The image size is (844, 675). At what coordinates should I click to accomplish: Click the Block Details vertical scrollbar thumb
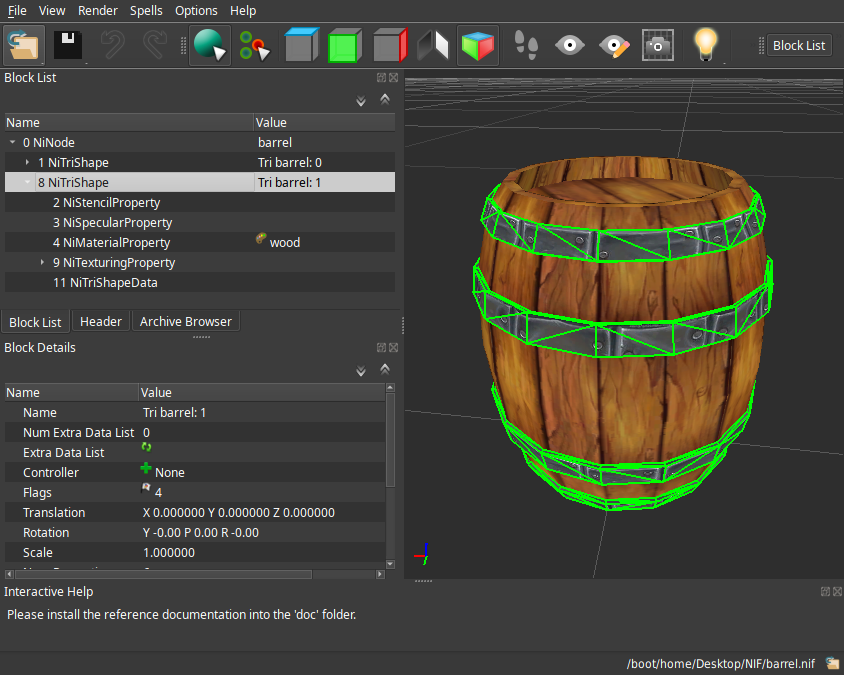click(390, 440)
